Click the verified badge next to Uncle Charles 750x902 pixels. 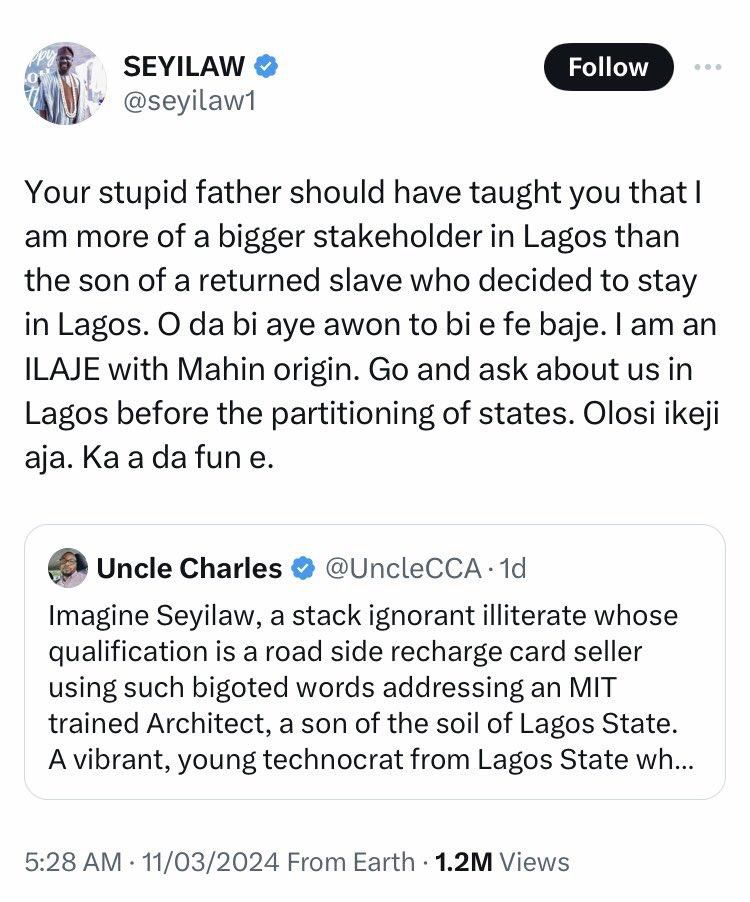click(303, 569)
